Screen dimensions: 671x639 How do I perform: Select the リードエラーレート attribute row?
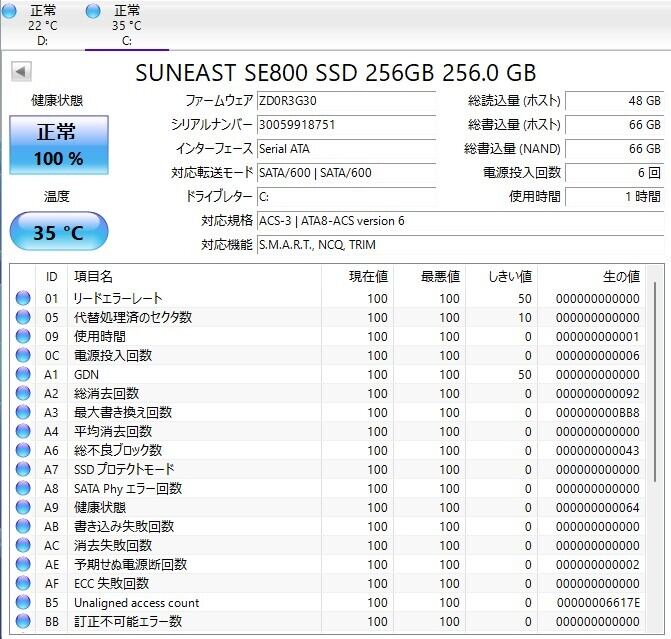tap(328, 298)
